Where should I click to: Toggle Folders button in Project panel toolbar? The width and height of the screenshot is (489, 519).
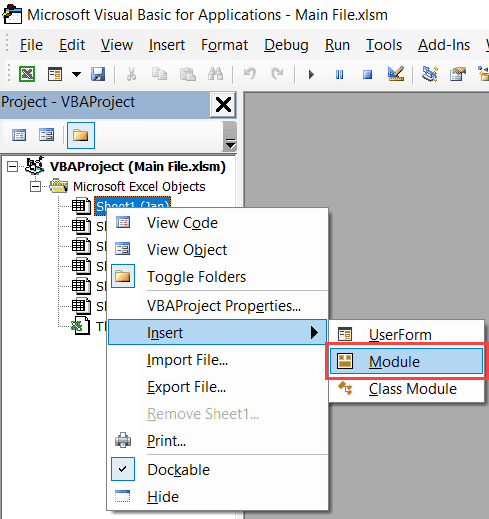[81, 135]
